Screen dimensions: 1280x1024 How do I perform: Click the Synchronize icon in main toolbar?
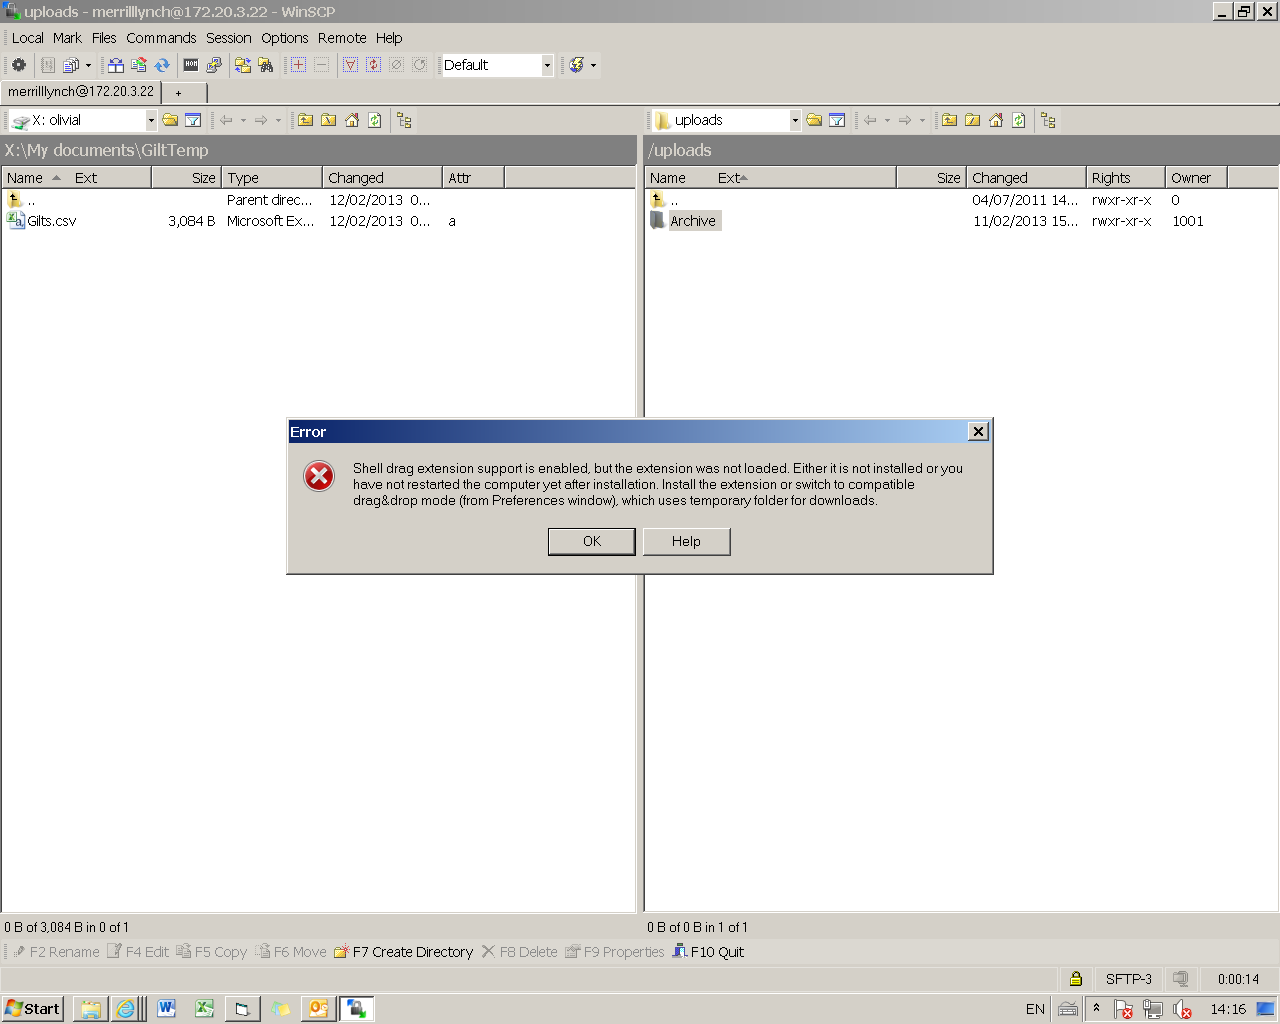[162, 65]
